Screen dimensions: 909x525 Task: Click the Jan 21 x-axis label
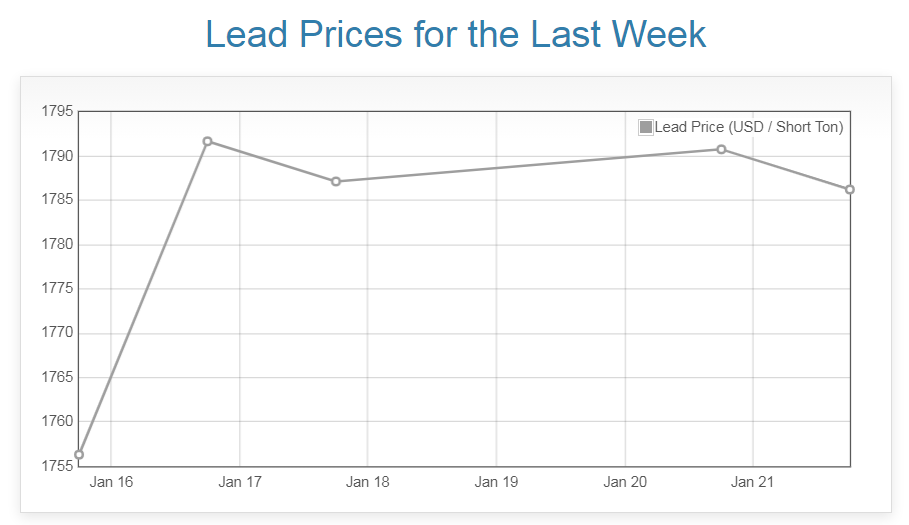click(x=753, y=482)
